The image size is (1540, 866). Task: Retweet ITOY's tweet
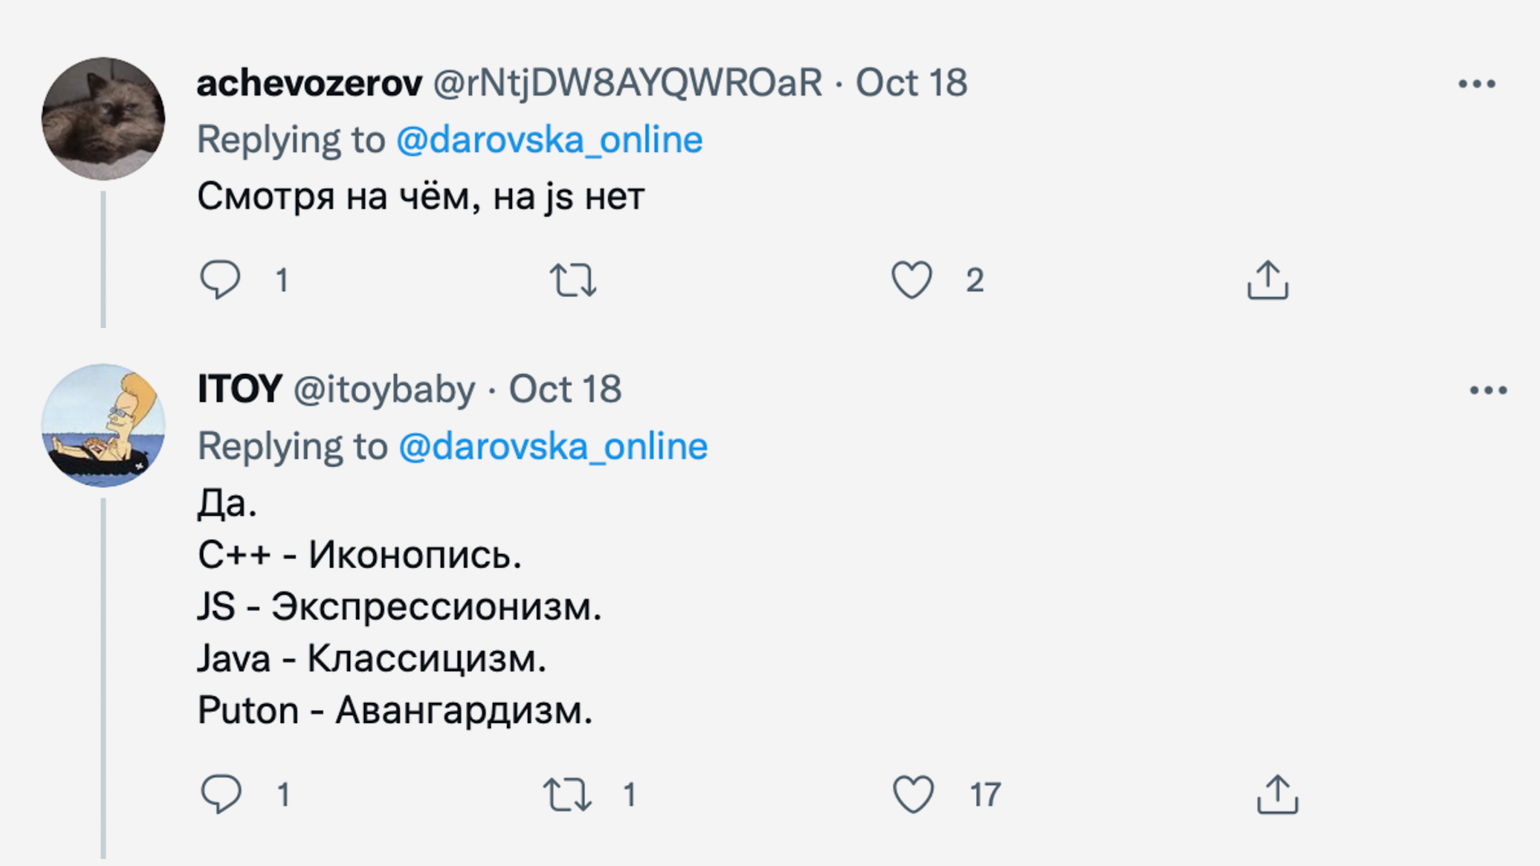pyautogui.click(x=567, y=795)
